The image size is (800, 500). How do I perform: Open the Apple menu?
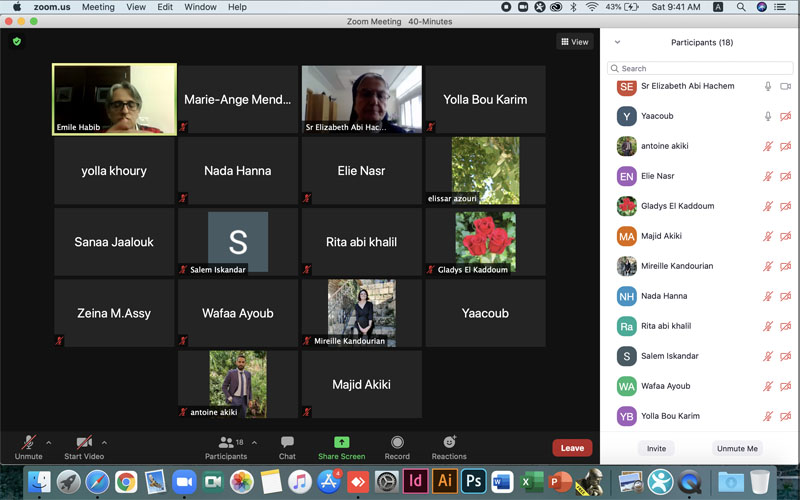[x=16, y=7]
